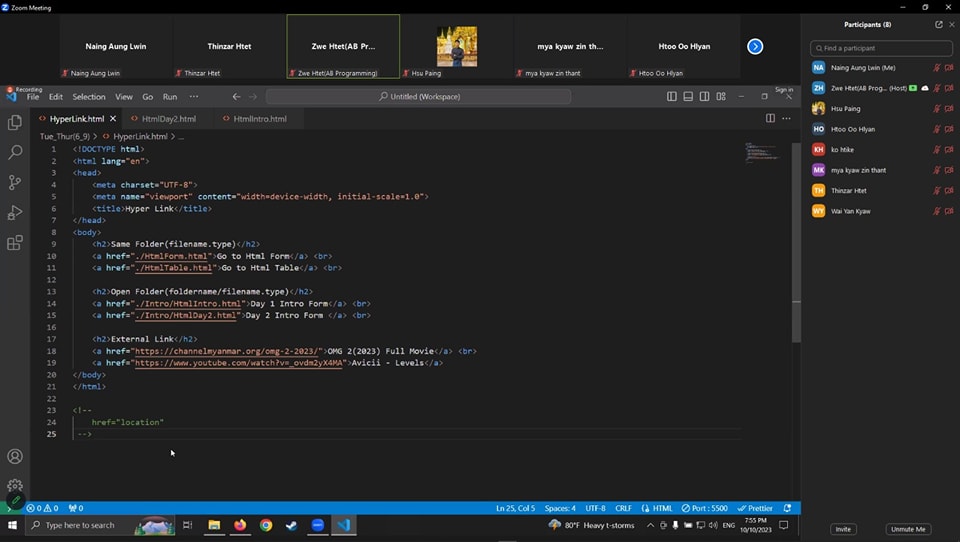Click the Untitled (Workspace) command center
The height and width of the screenshot is (542, 960).
pos(419,96)
